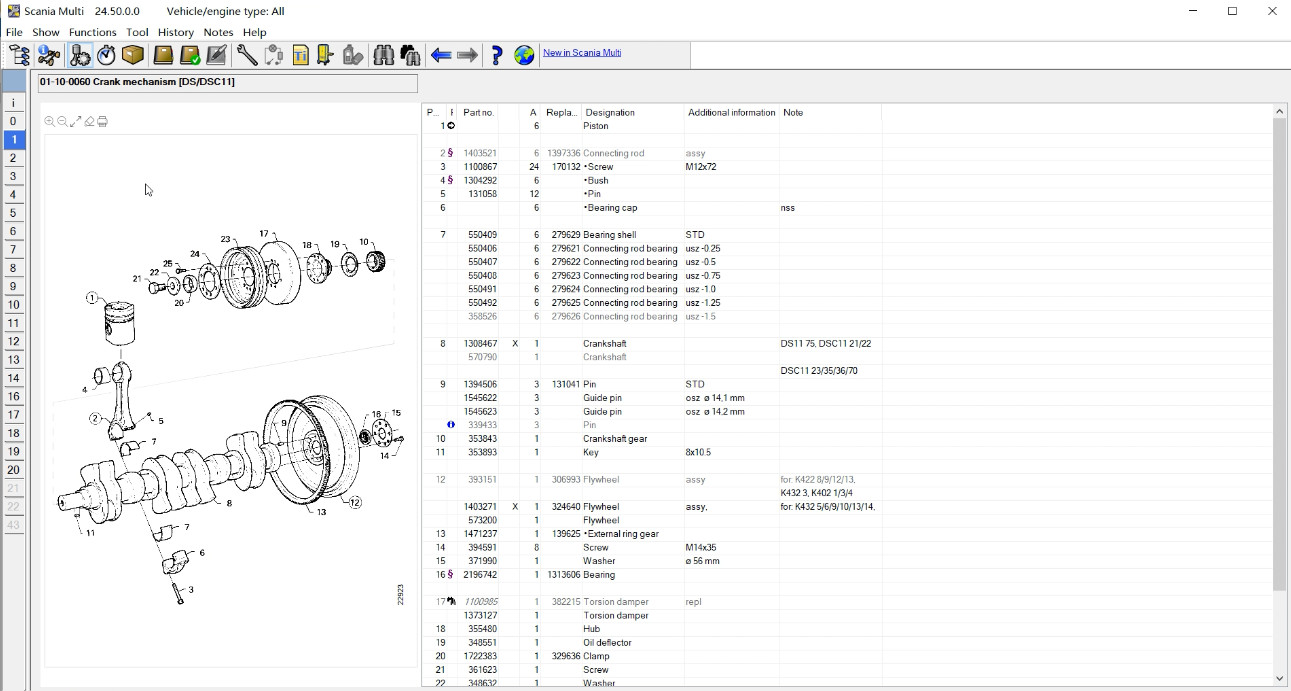Select side tab '12'

point(13,341)
